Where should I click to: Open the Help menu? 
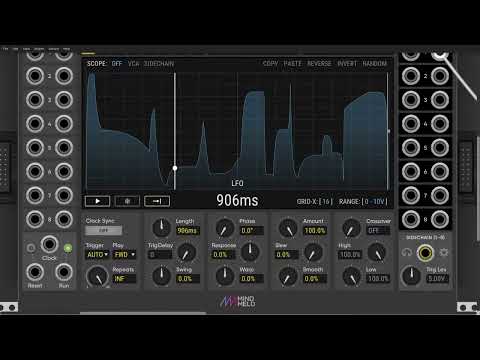pyautogui.click(x=67, y=49)
